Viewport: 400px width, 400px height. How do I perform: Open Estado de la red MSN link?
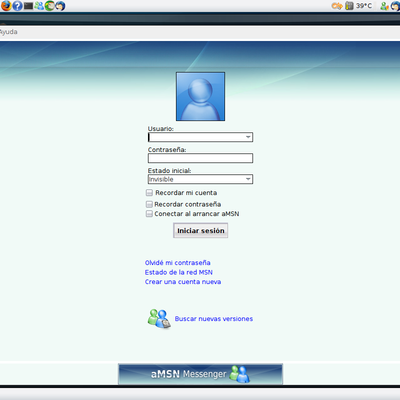179,272
